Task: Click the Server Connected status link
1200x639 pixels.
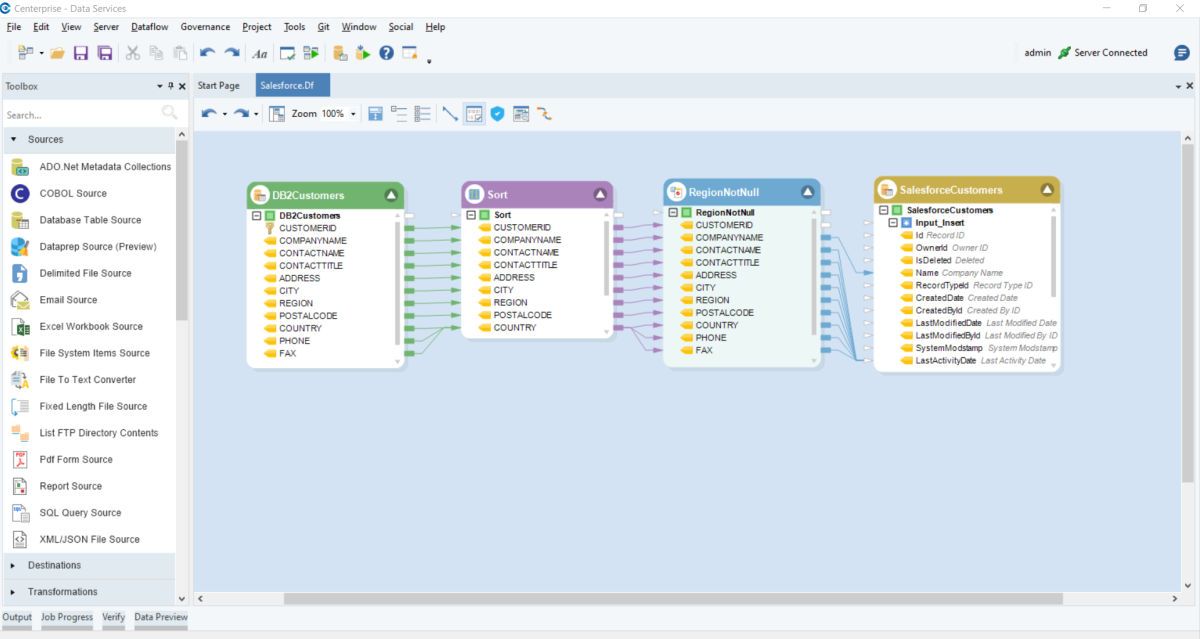Action: coord(1113,52)
